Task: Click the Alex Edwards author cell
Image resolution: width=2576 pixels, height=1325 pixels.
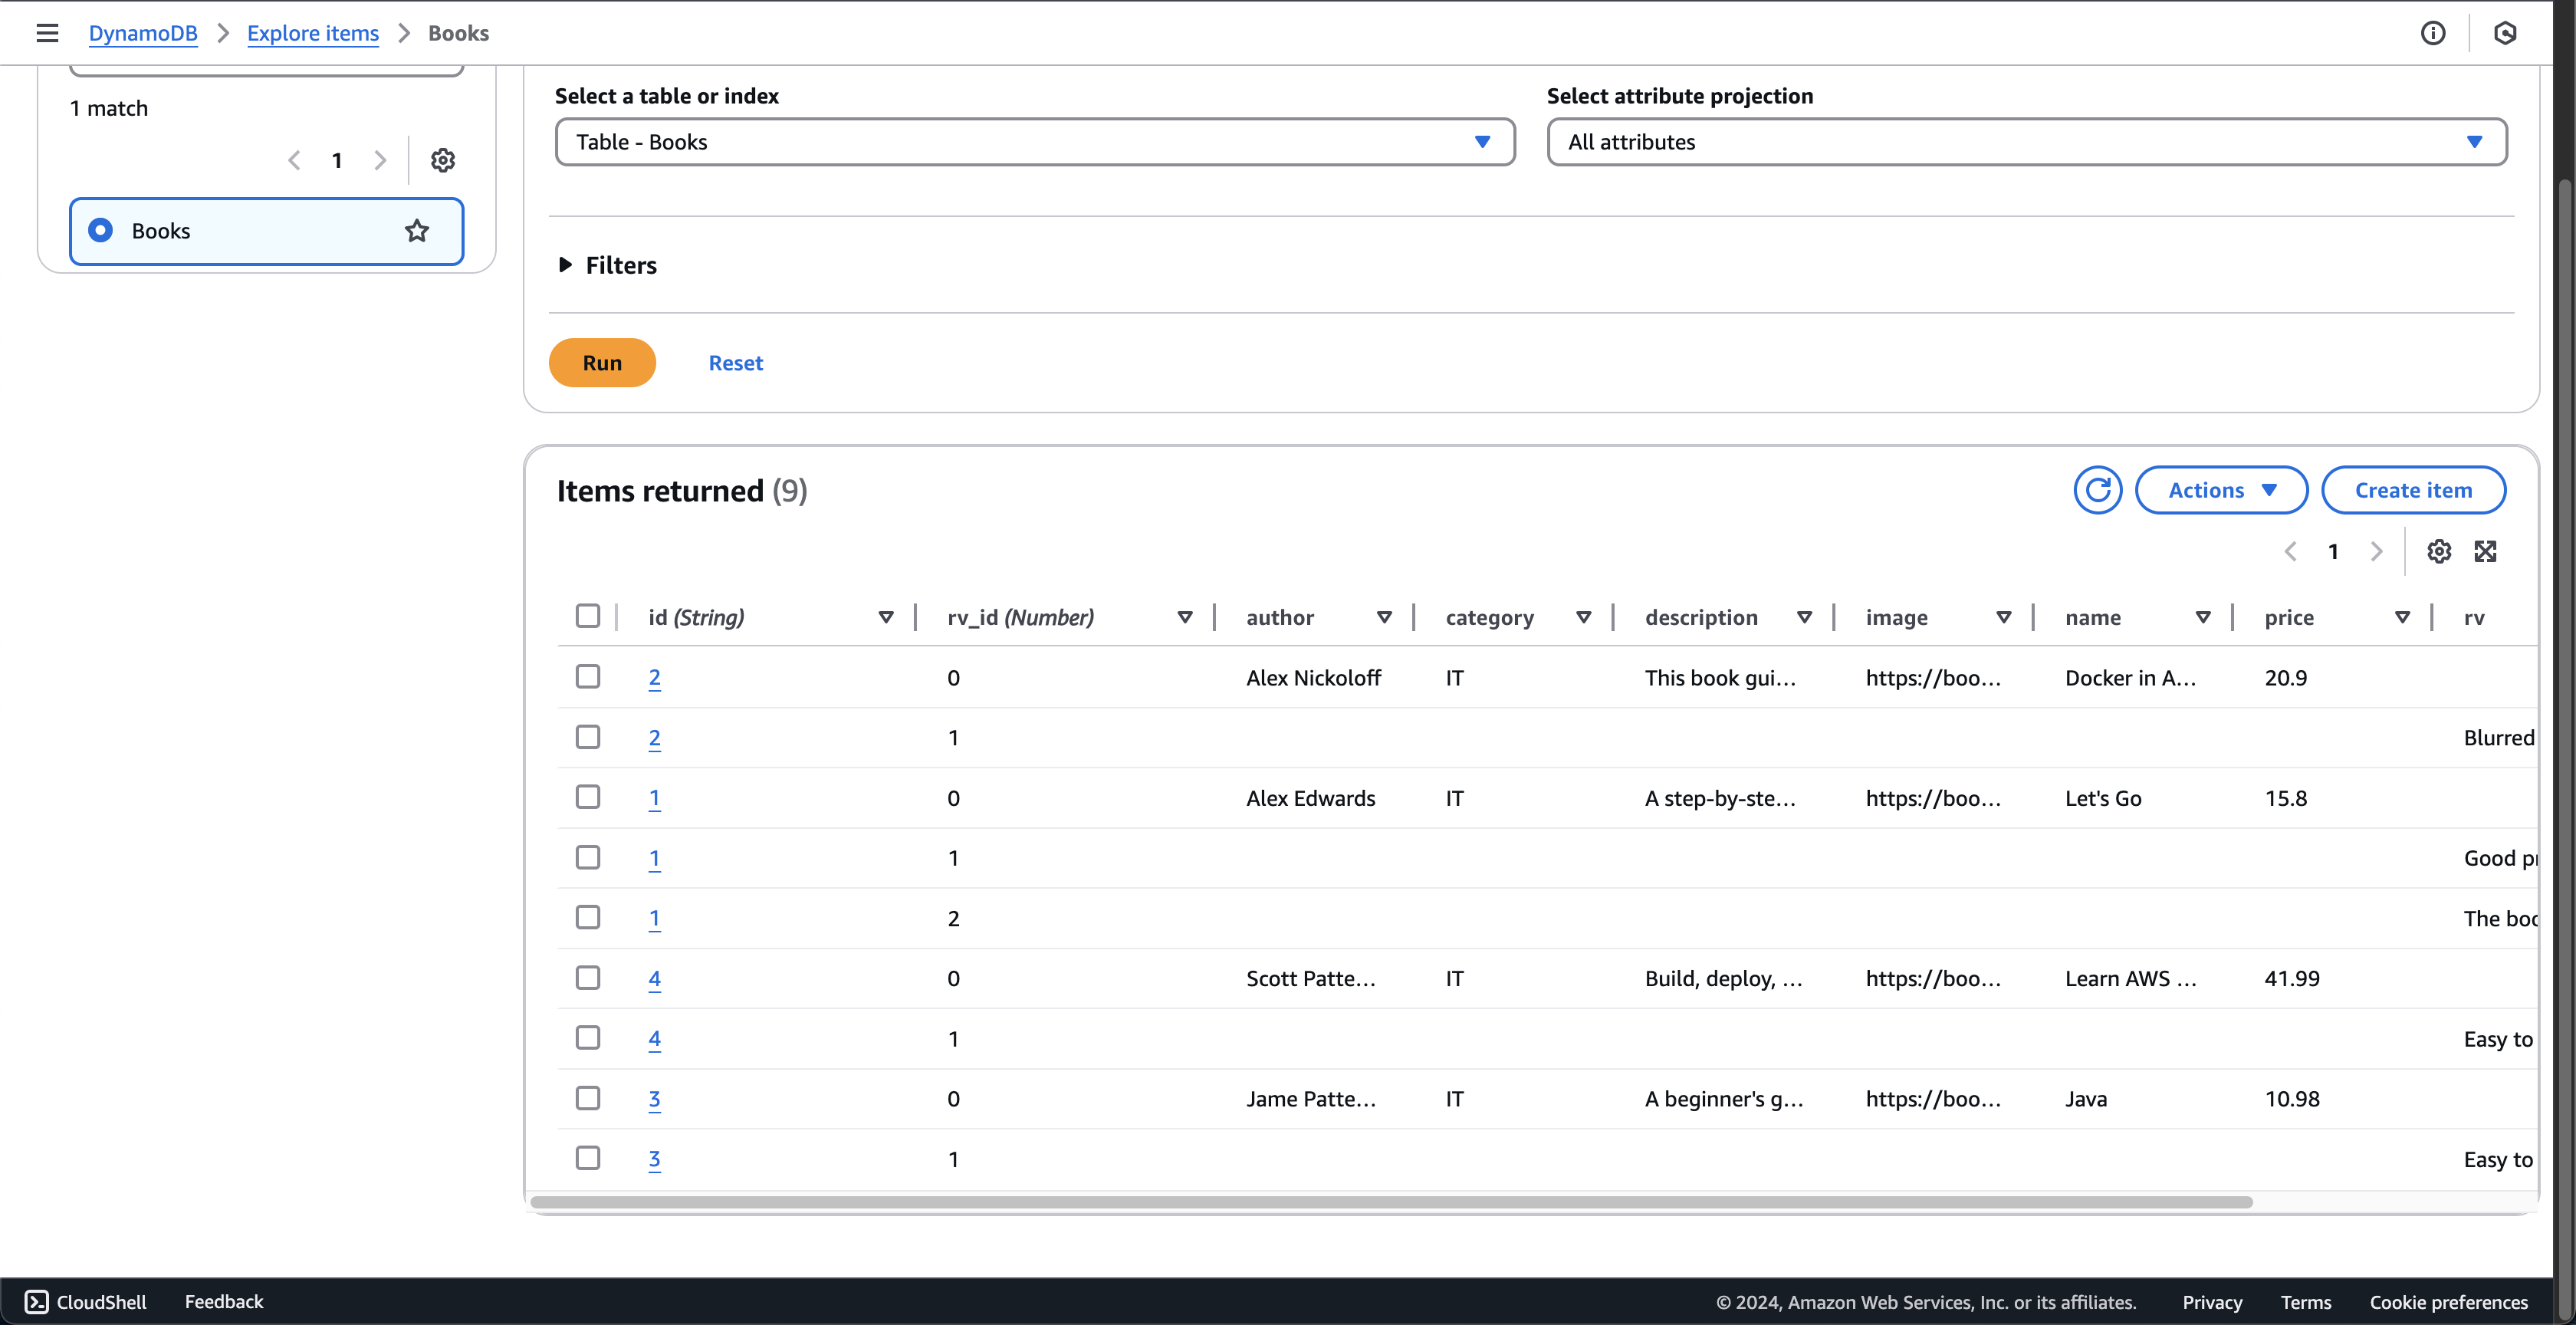Action: (x=1311, y=798)
